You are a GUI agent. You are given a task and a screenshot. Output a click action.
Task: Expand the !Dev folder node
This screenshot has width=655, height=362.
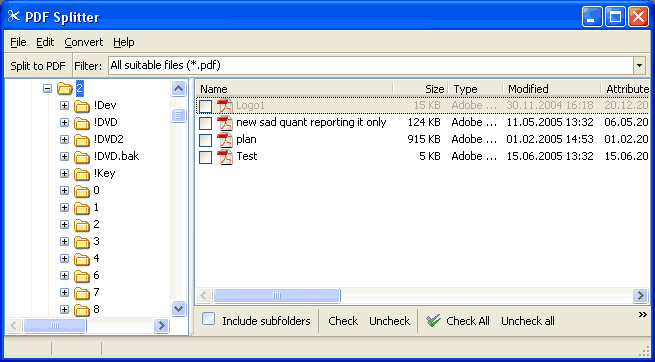pyautogui.click(x=64, y=106)
